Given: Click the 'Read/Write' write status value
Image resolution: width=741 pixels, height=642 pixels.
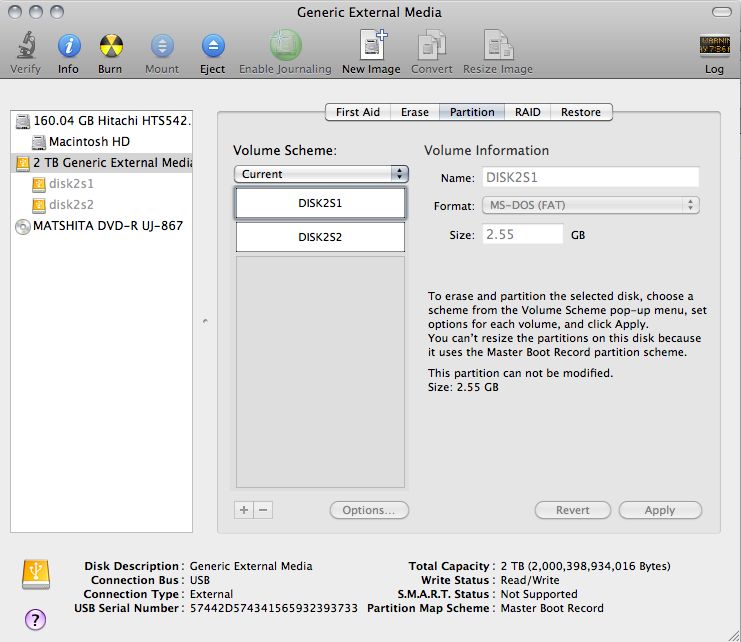Looking at the screenshot, I should [x=530, y=580].
